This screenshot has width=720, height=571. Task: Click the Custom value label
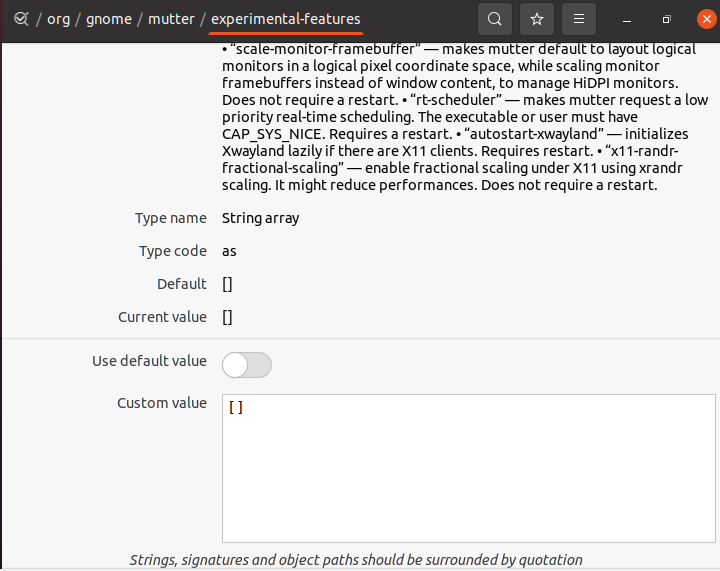click(x=162, y=403)
